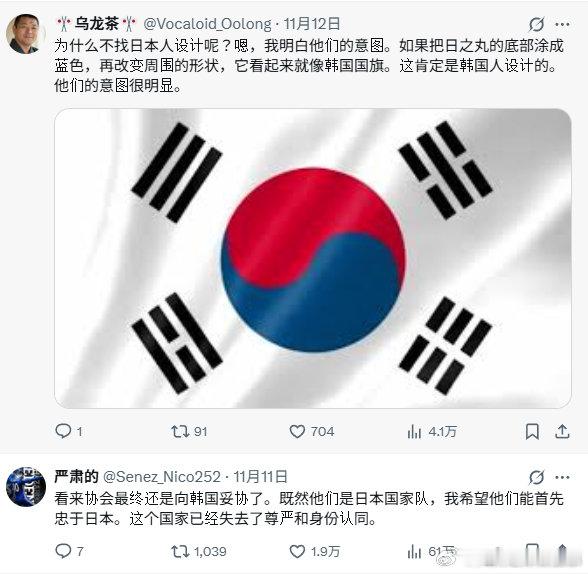The height and width of the screenshot is (574, 588).
Task: Open the more options menu on the 严肃的 post
Action: [562, 477]
